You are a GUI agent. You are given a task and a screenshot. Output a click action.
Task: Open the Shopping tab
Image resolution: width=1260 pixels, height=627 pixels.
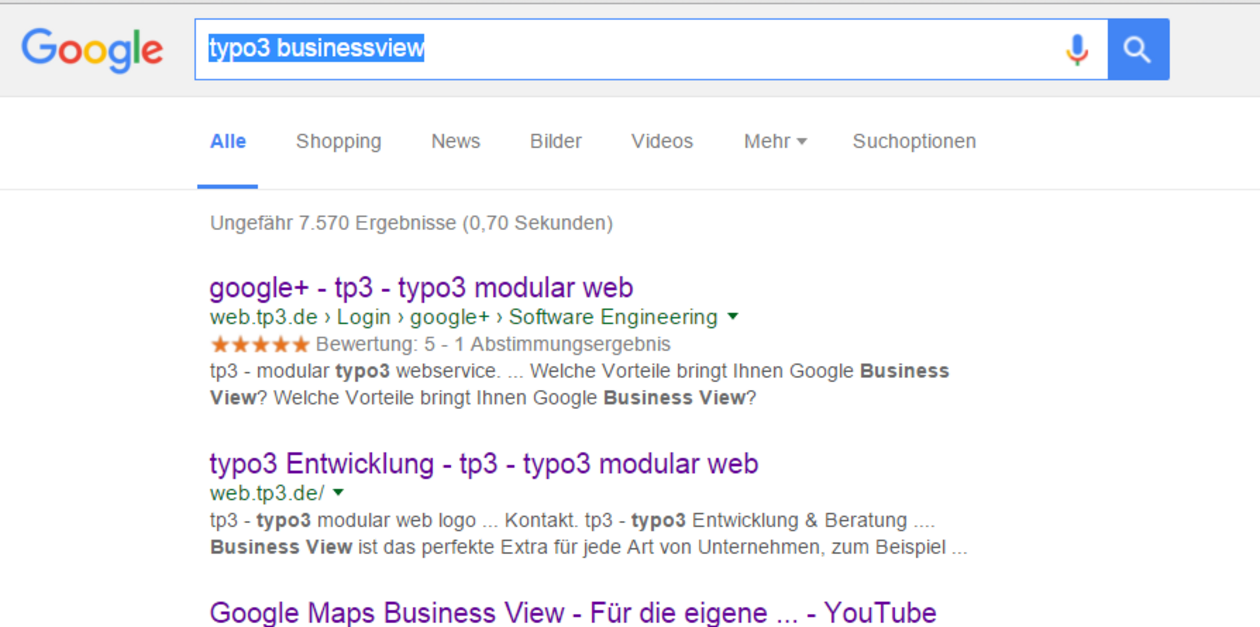338,141
